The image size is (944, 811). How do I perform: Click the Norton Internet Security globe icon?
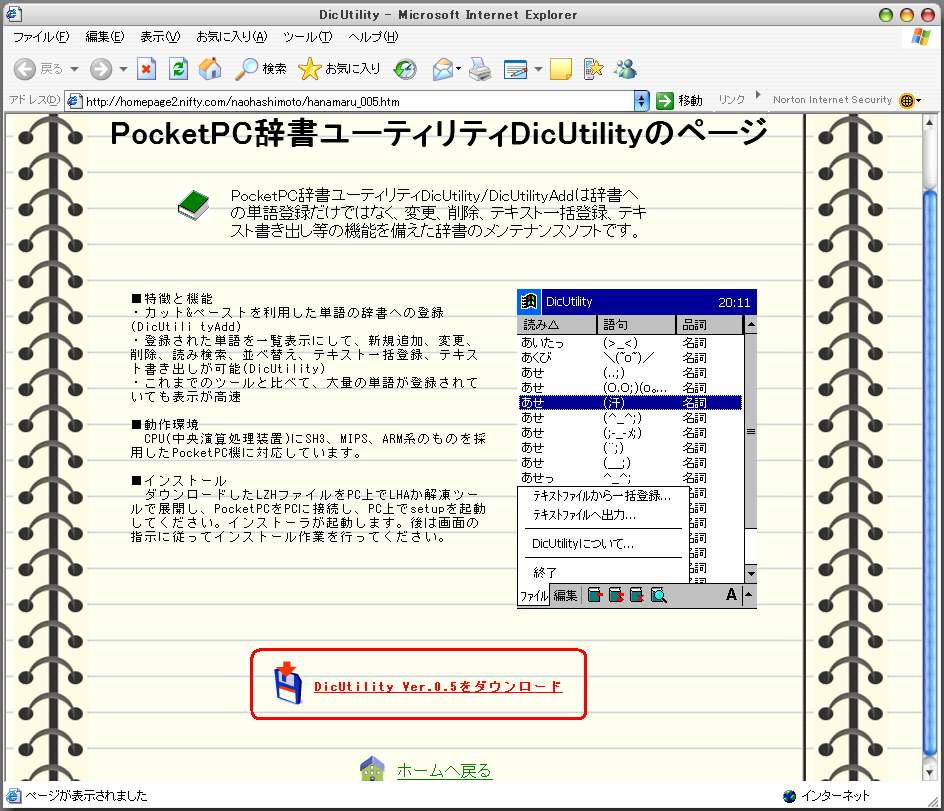pyautogui.click(x=907, y=101)
